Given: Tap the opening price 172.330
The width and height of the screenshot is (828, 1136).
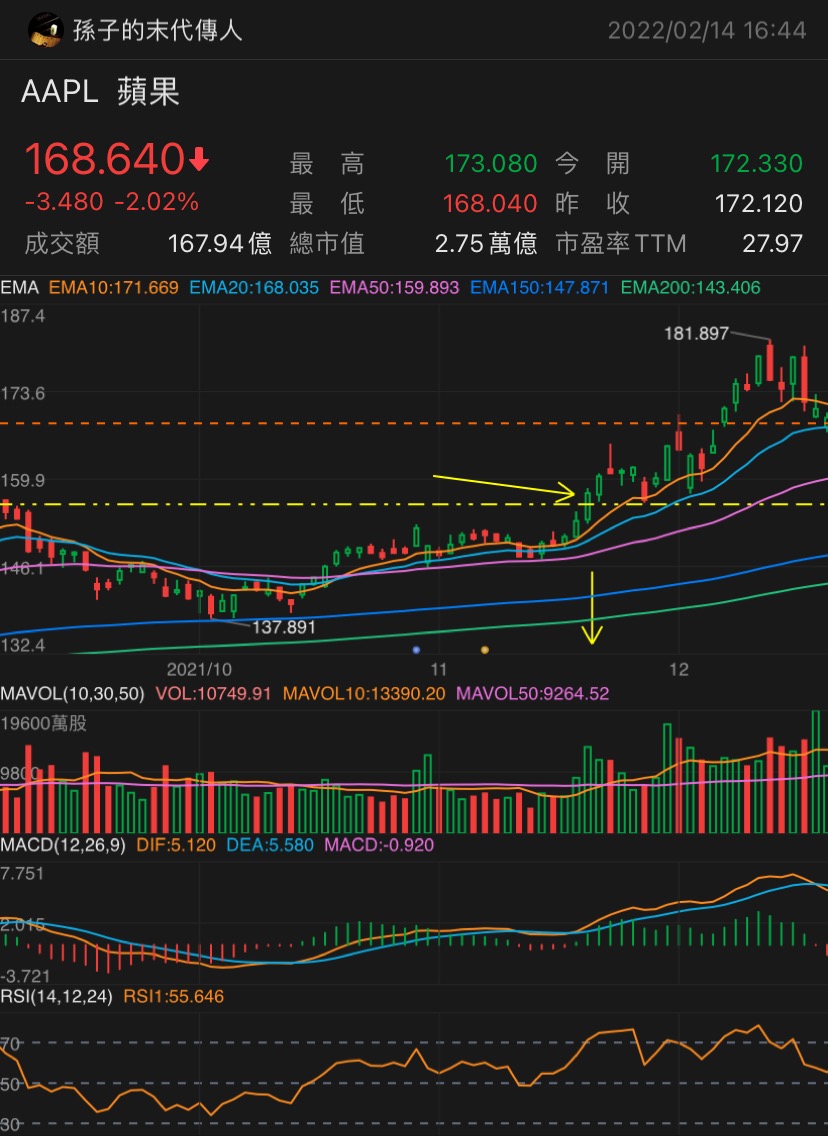Looking at the screenshot, I should [756, 163].
